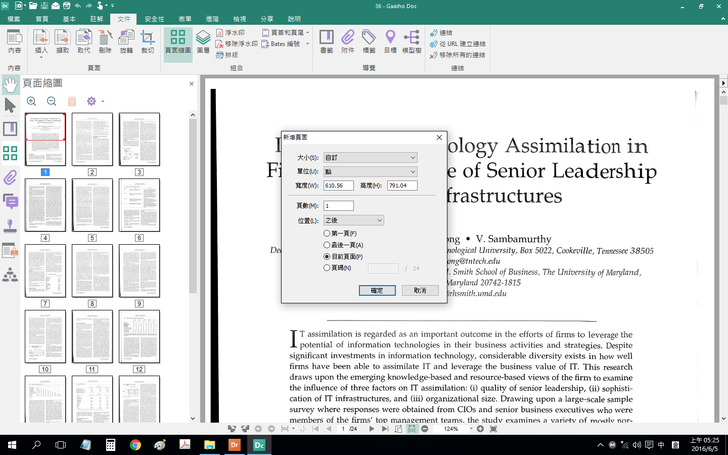Select the 裁切 (Crop) tool icon
The width and height of the screenshot is (728, 455).
(147, 40)
